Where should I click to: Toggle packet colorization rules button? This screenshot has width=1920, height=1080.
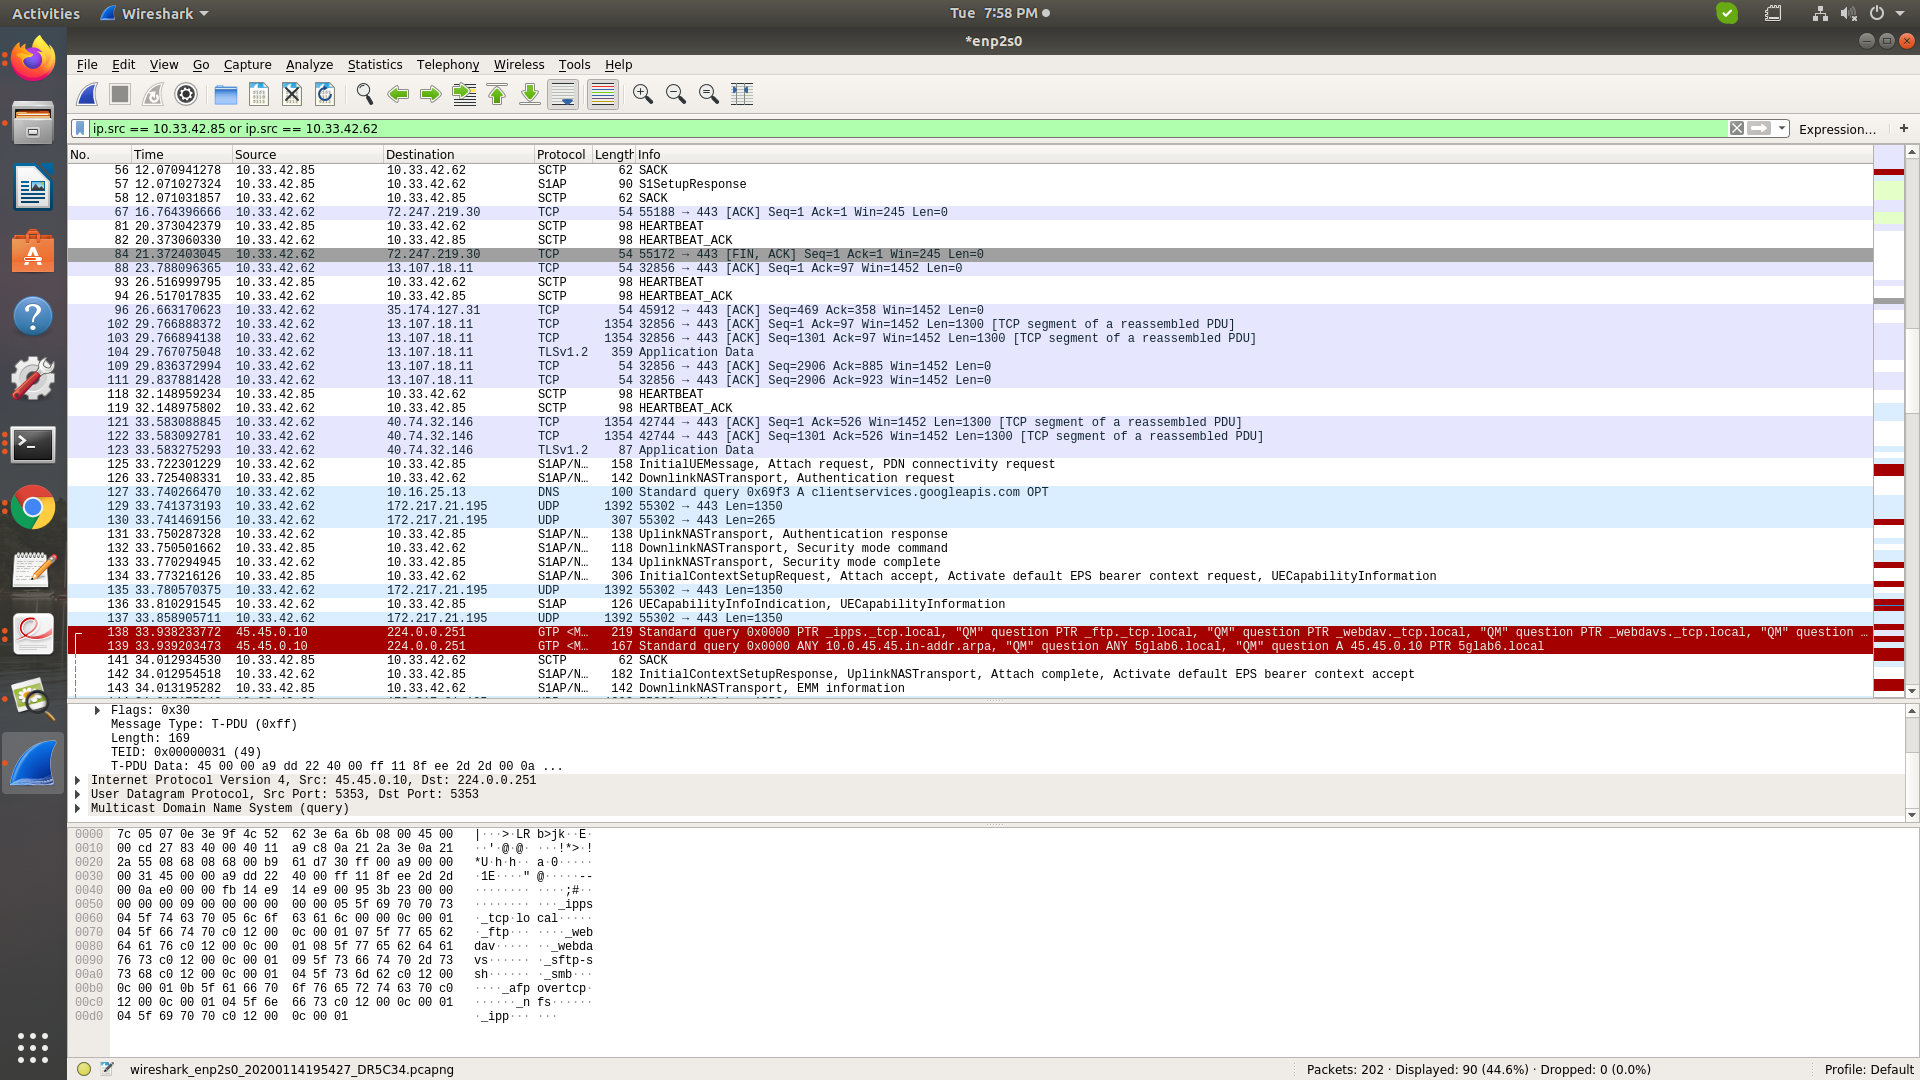tap(602, 94)
